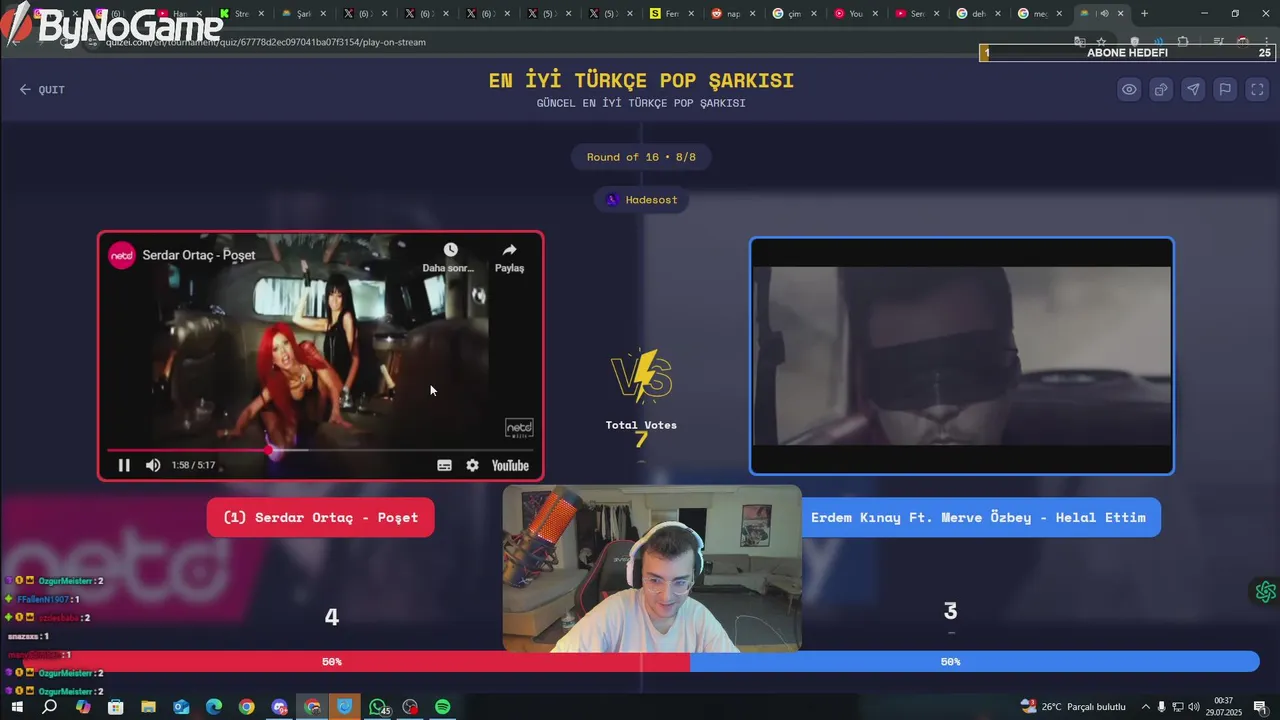Pause the Serdar Ortaç YouTube video
The width and height of the screenshot is (1280, 720).
coord(124,465)
